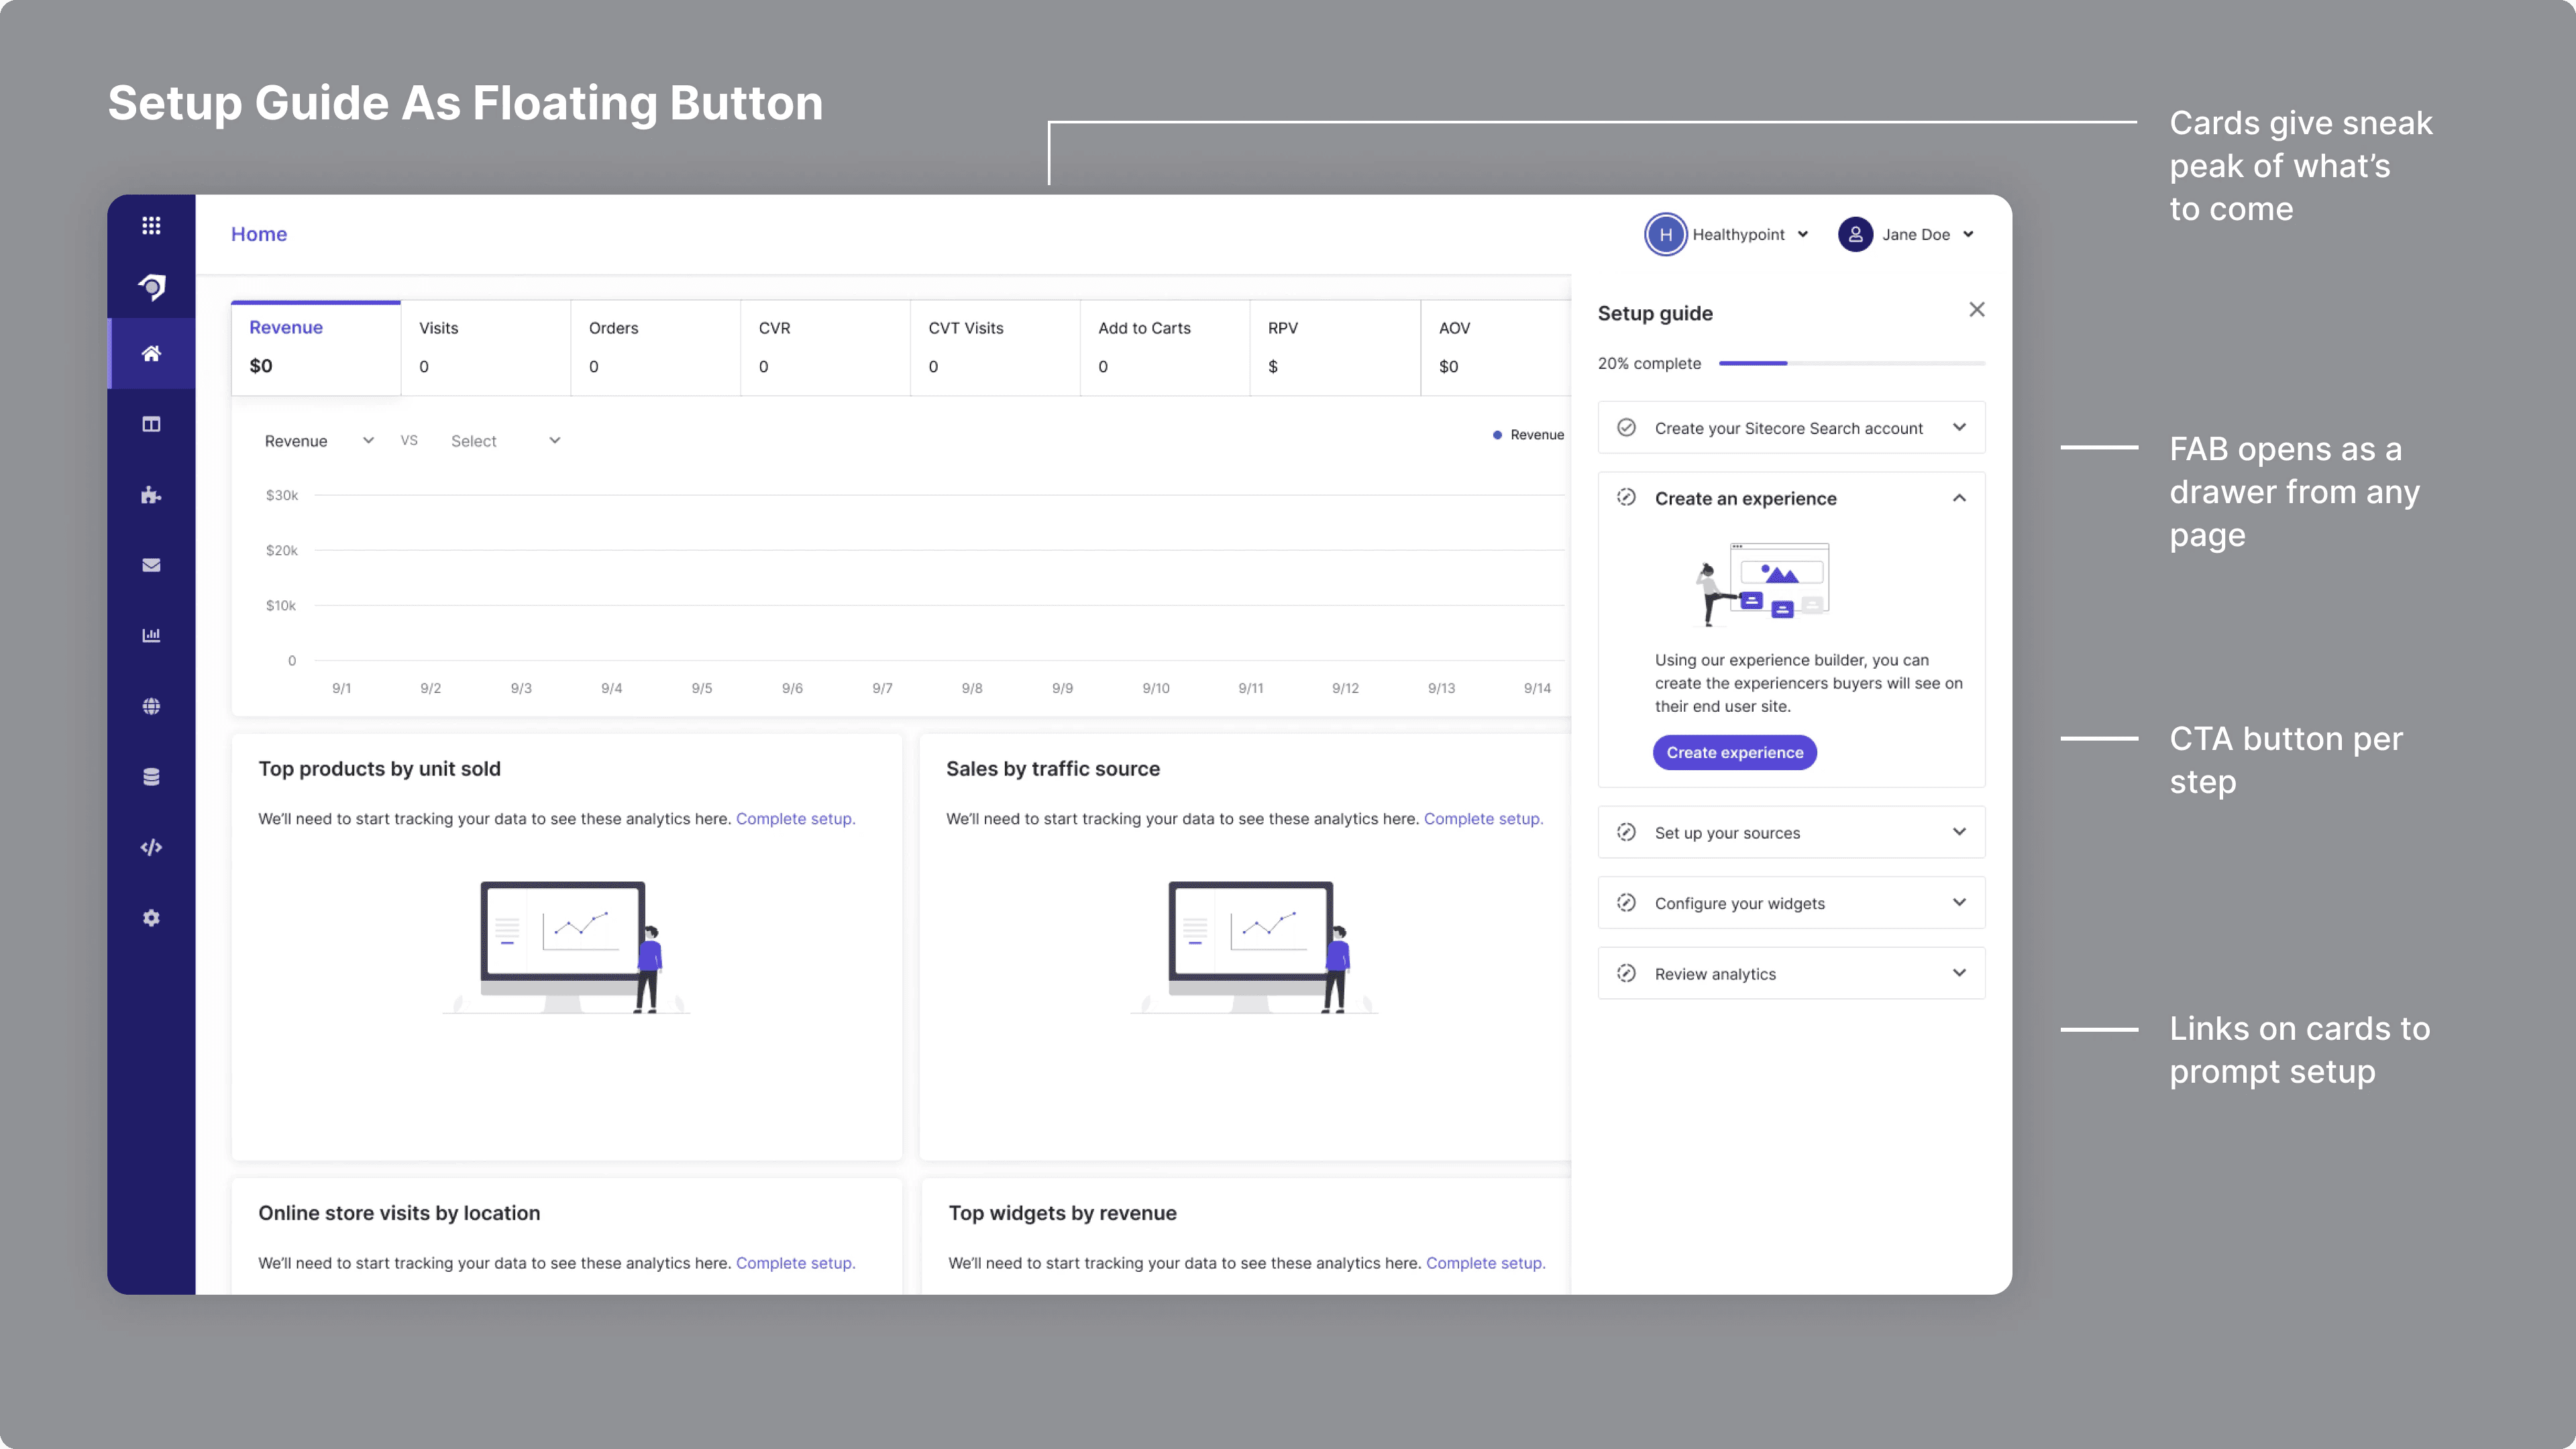
Task: Click the 'Top products by unit sold' heading
Action: (x=379, y=768)
